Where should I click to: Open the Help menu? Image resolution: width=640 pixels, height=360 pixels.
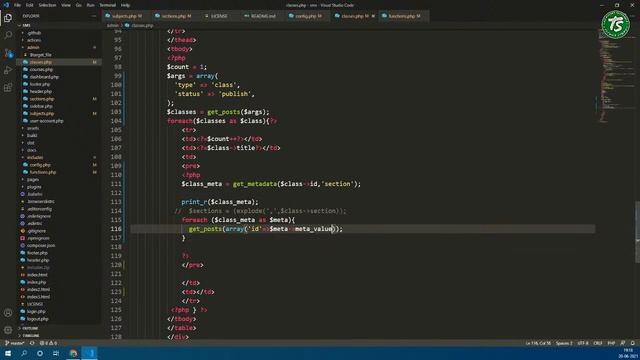(125, 5)
